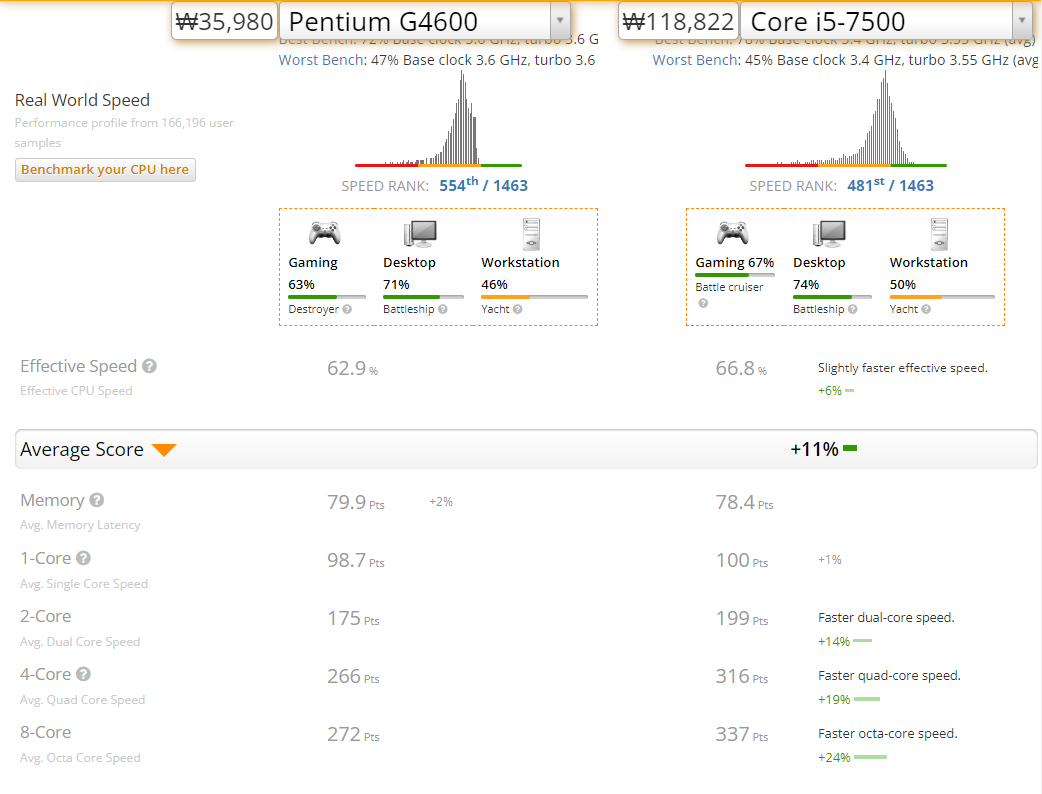Click the 66.8% effective speed value
This screenshot has width=1042, height=794.
tap(741, 368)
